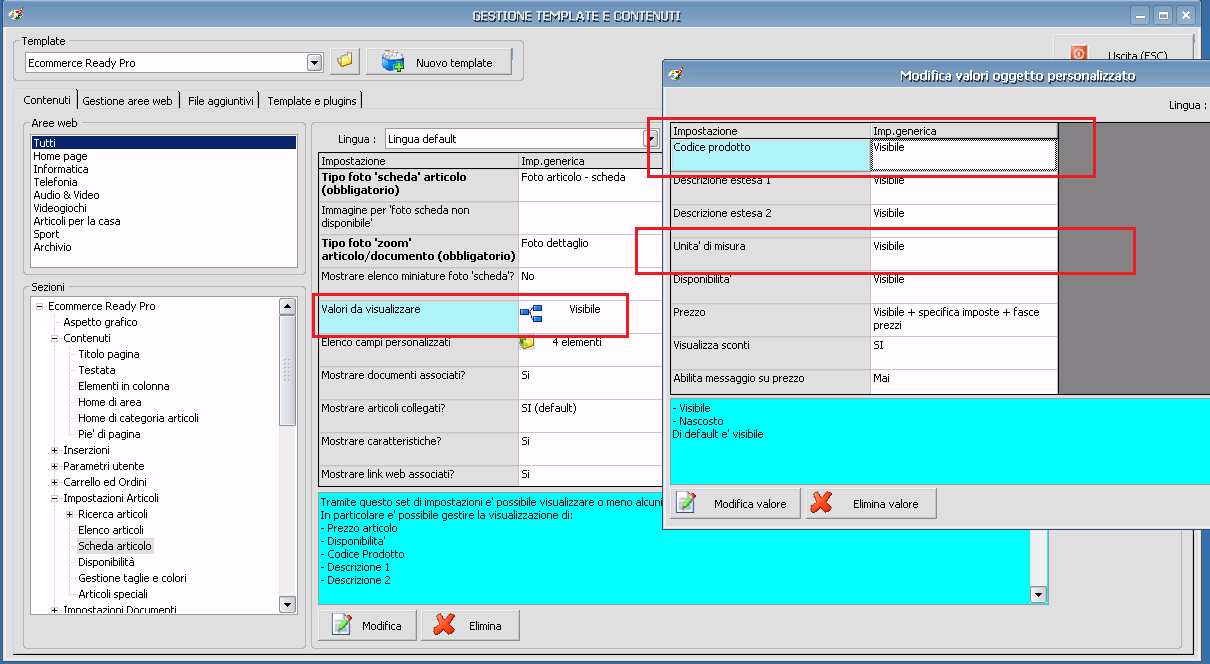
Task: Select Descrizione estesa 1 row
Action: click(x=864, y=188)
